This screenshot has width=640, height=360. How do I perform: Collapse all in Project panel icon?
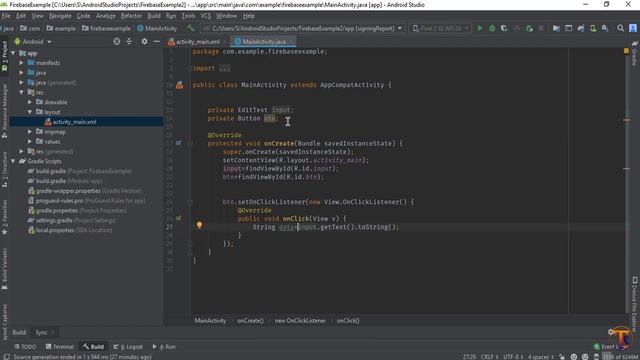(129, 41)
